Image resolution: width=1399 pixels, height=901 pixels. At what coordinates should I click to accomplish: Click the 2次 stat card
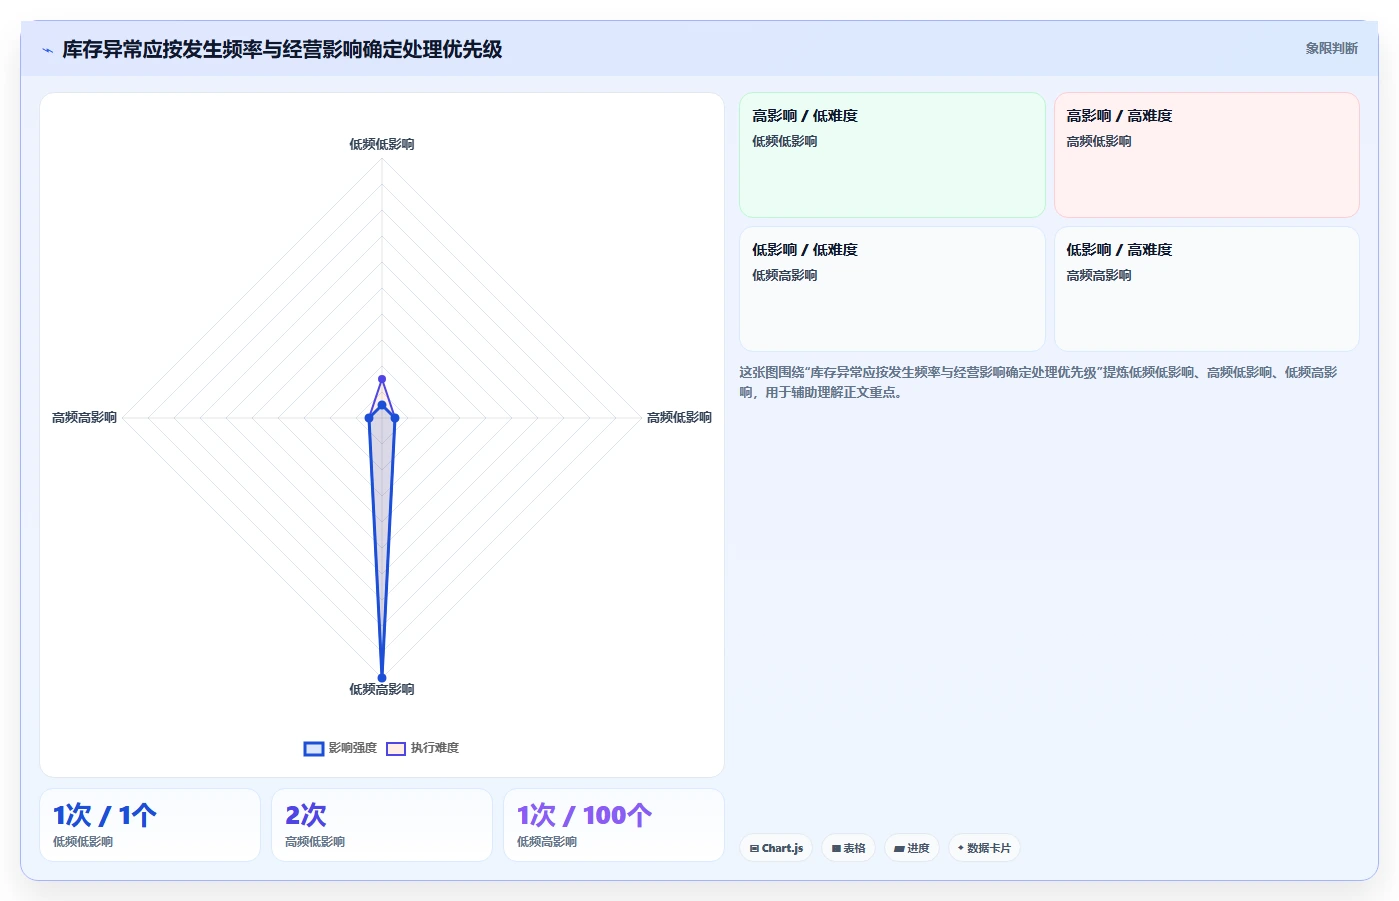382,825
